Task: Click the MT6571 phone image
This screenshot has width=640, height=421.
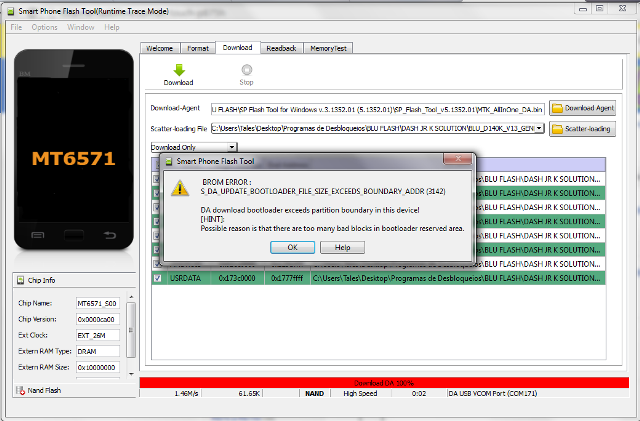Action: tap(74, 149)
